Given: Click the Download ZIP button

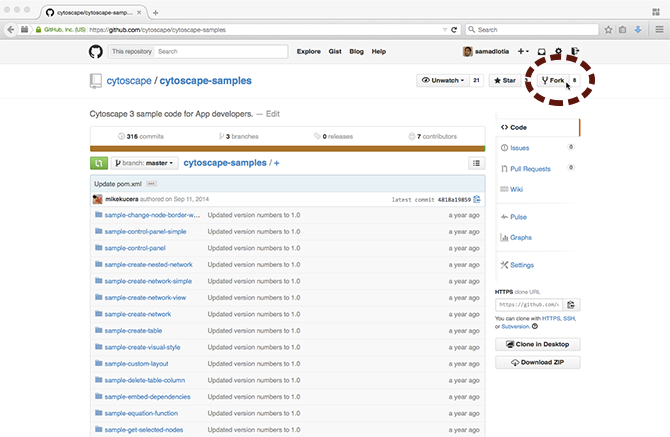Looking at the screenshot, I should (538, 362).
